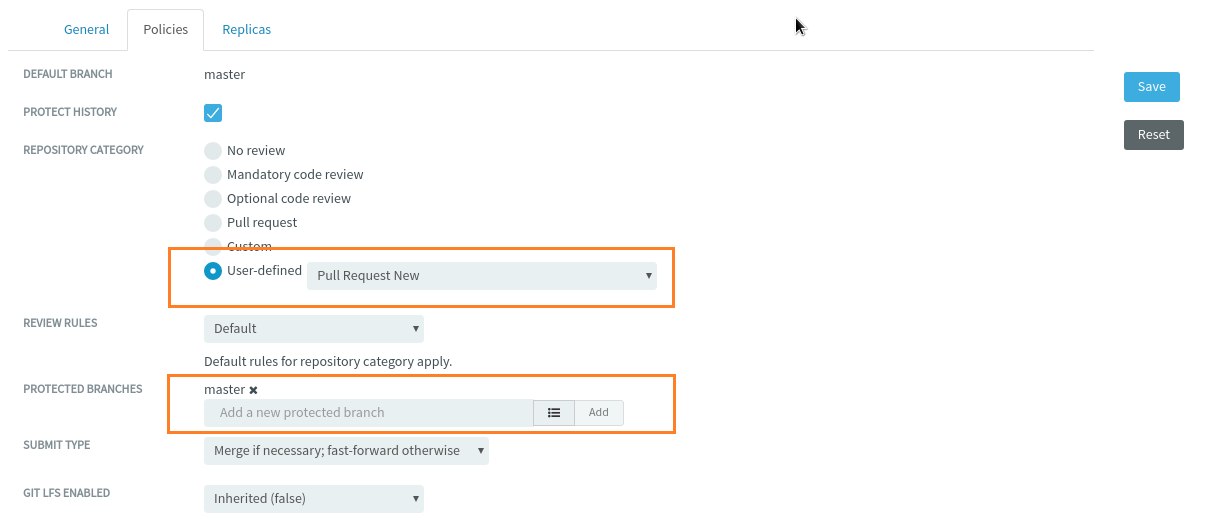Switch to the Replicas tab

point(247,29)
